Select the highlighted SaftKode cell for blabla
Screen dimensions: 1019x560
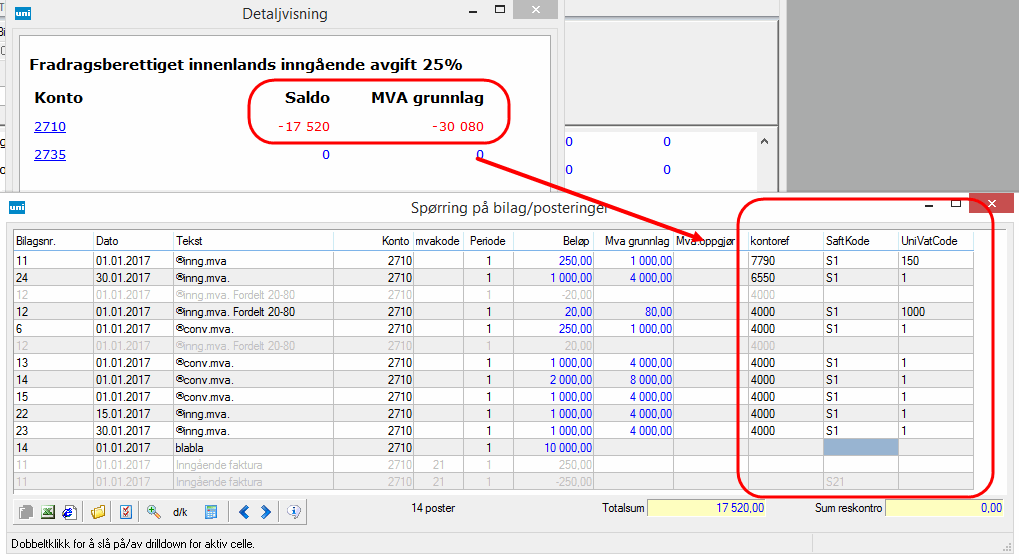click(859, 448)
